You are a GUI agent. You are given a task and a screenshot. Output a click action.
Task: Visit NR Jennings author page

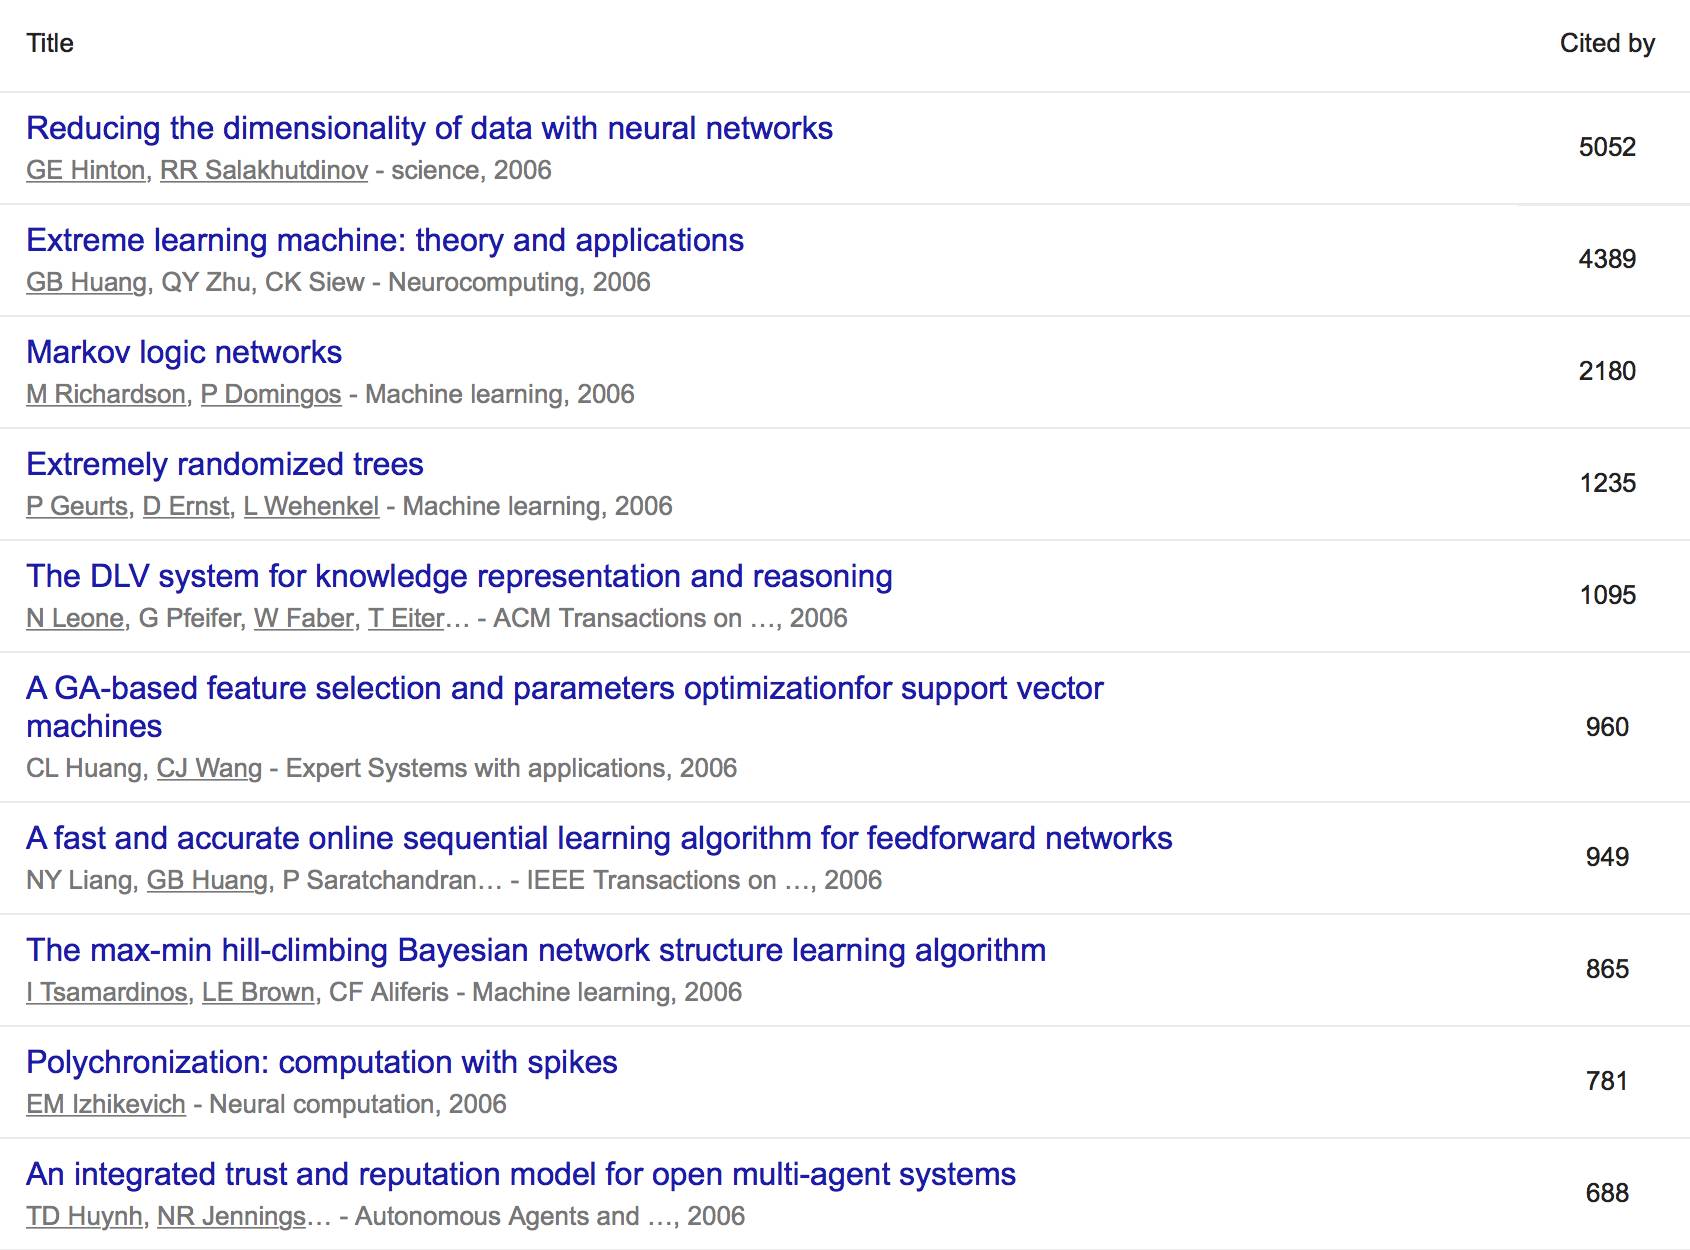coord(231,1217)
